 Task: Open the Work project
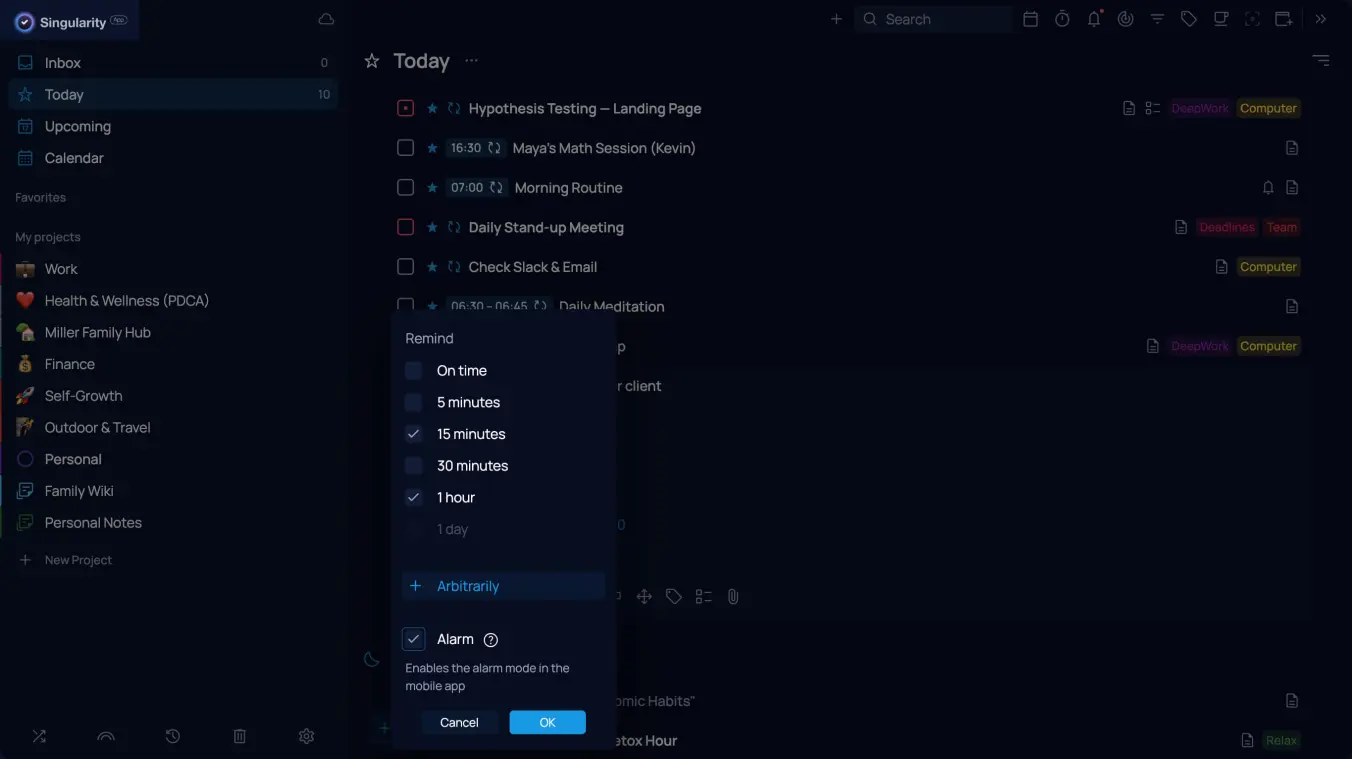click(173, 269)
